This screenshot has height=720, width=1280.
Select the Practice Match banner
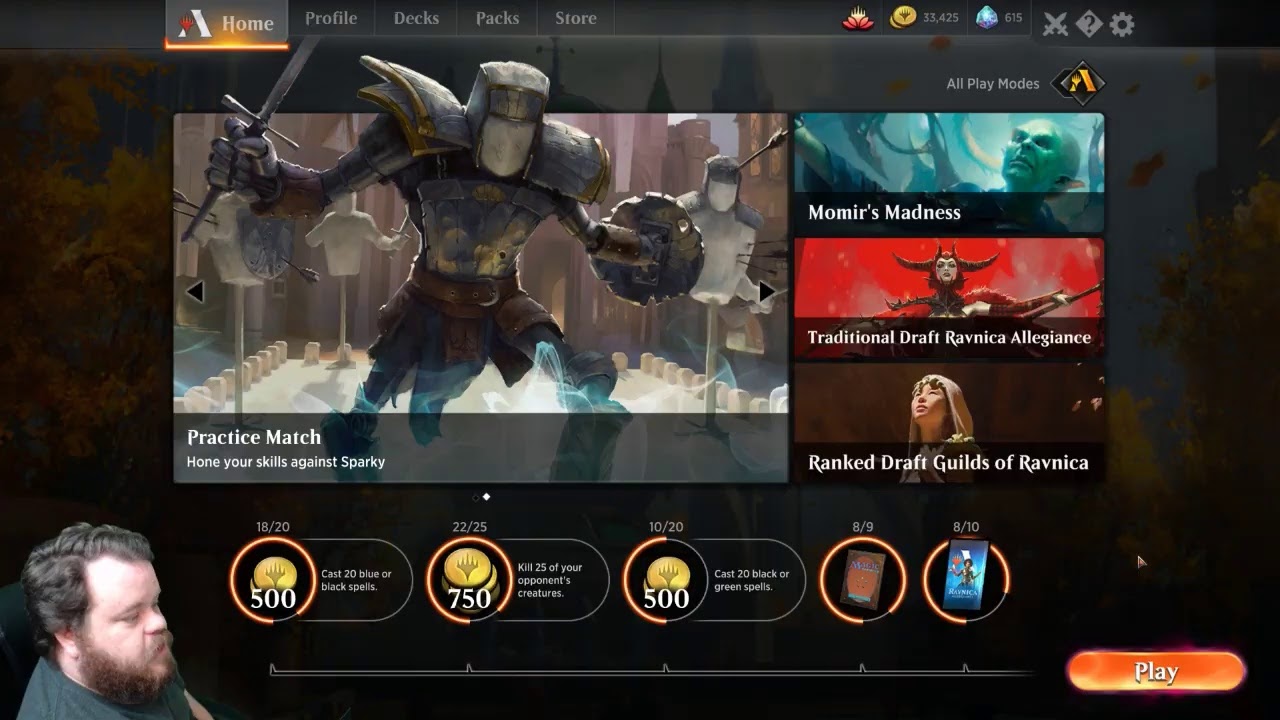(x=481, y=298)
